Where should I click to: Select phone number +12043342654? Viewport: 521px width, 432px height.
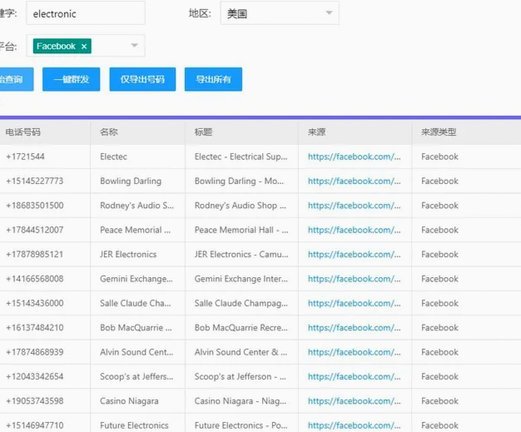(35, 377)
